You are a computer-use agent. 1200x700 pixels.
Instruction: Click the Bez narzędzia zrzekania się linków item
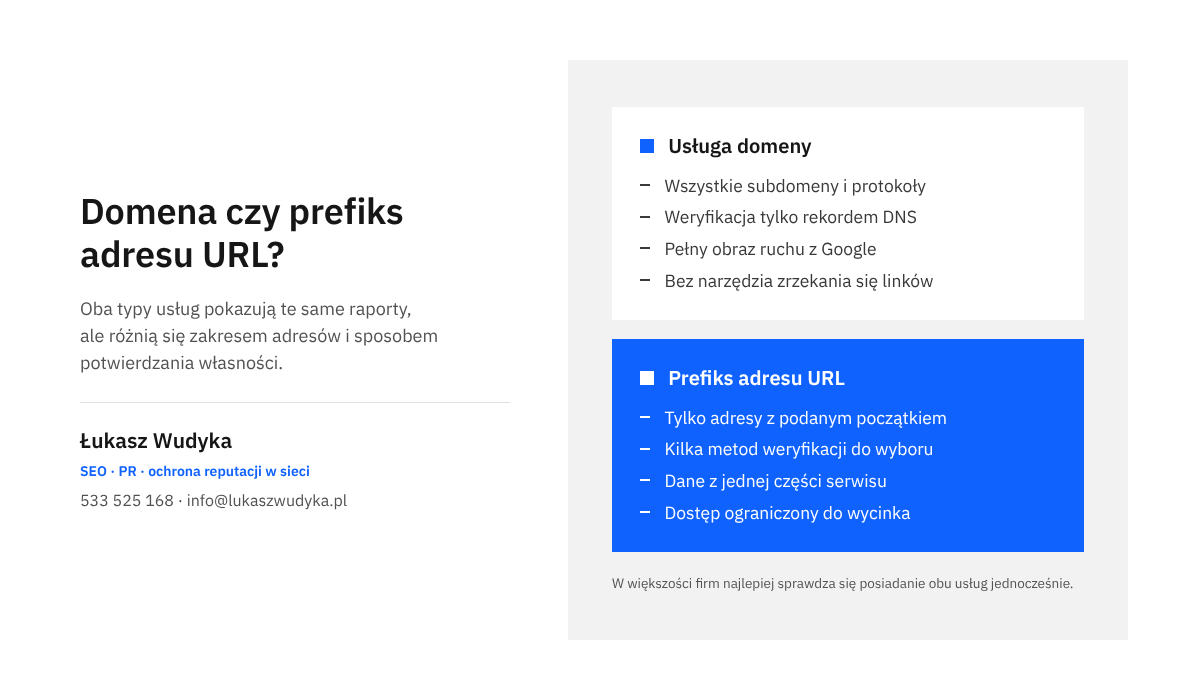click(799, 281)
